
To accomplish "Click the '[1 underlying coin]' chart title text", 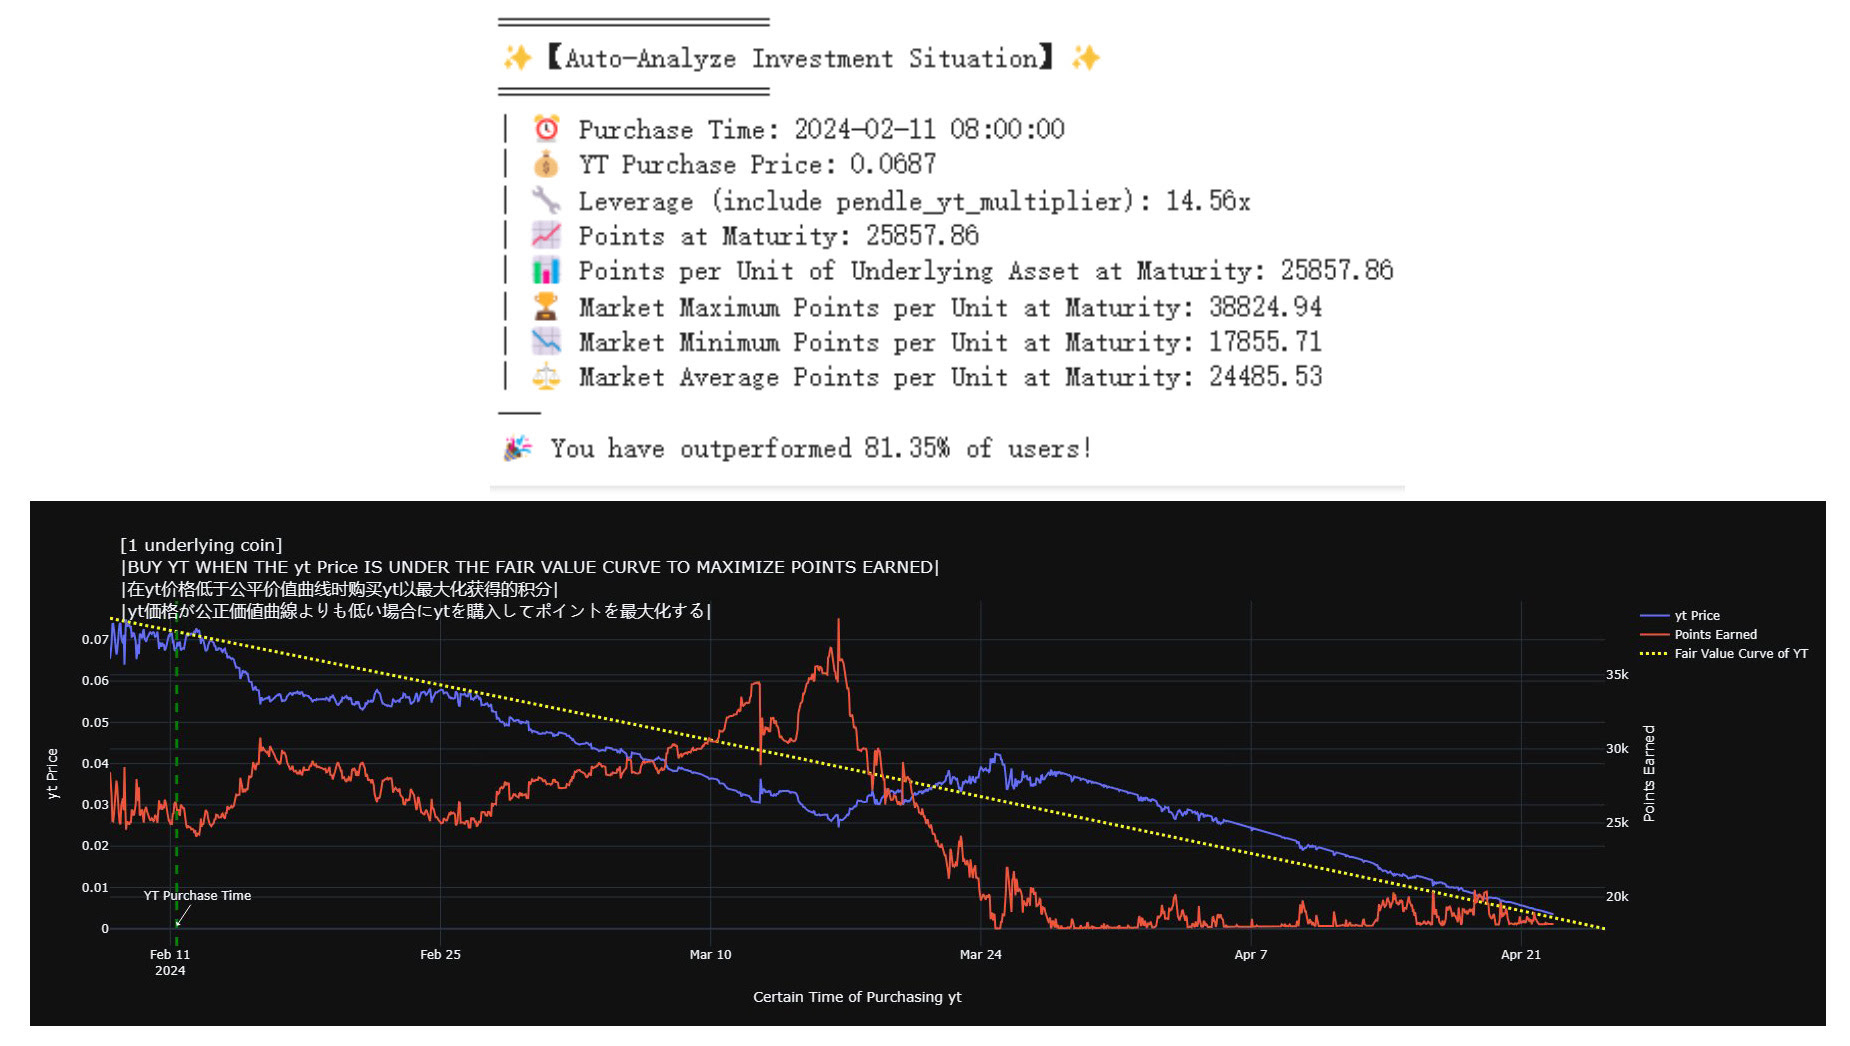I will point(201,545).
